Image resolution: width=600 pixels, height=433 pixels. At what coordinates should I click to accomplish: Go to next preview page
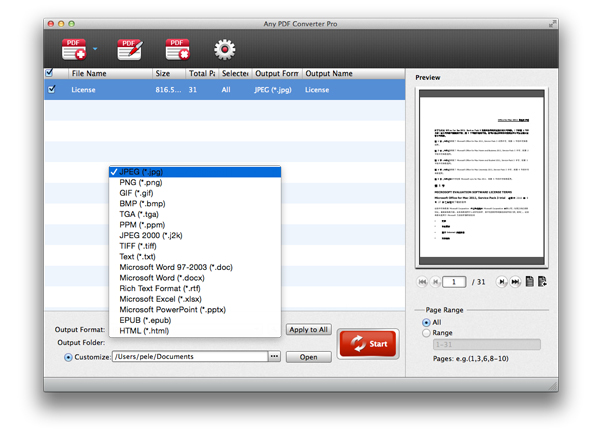pos(501,282)
